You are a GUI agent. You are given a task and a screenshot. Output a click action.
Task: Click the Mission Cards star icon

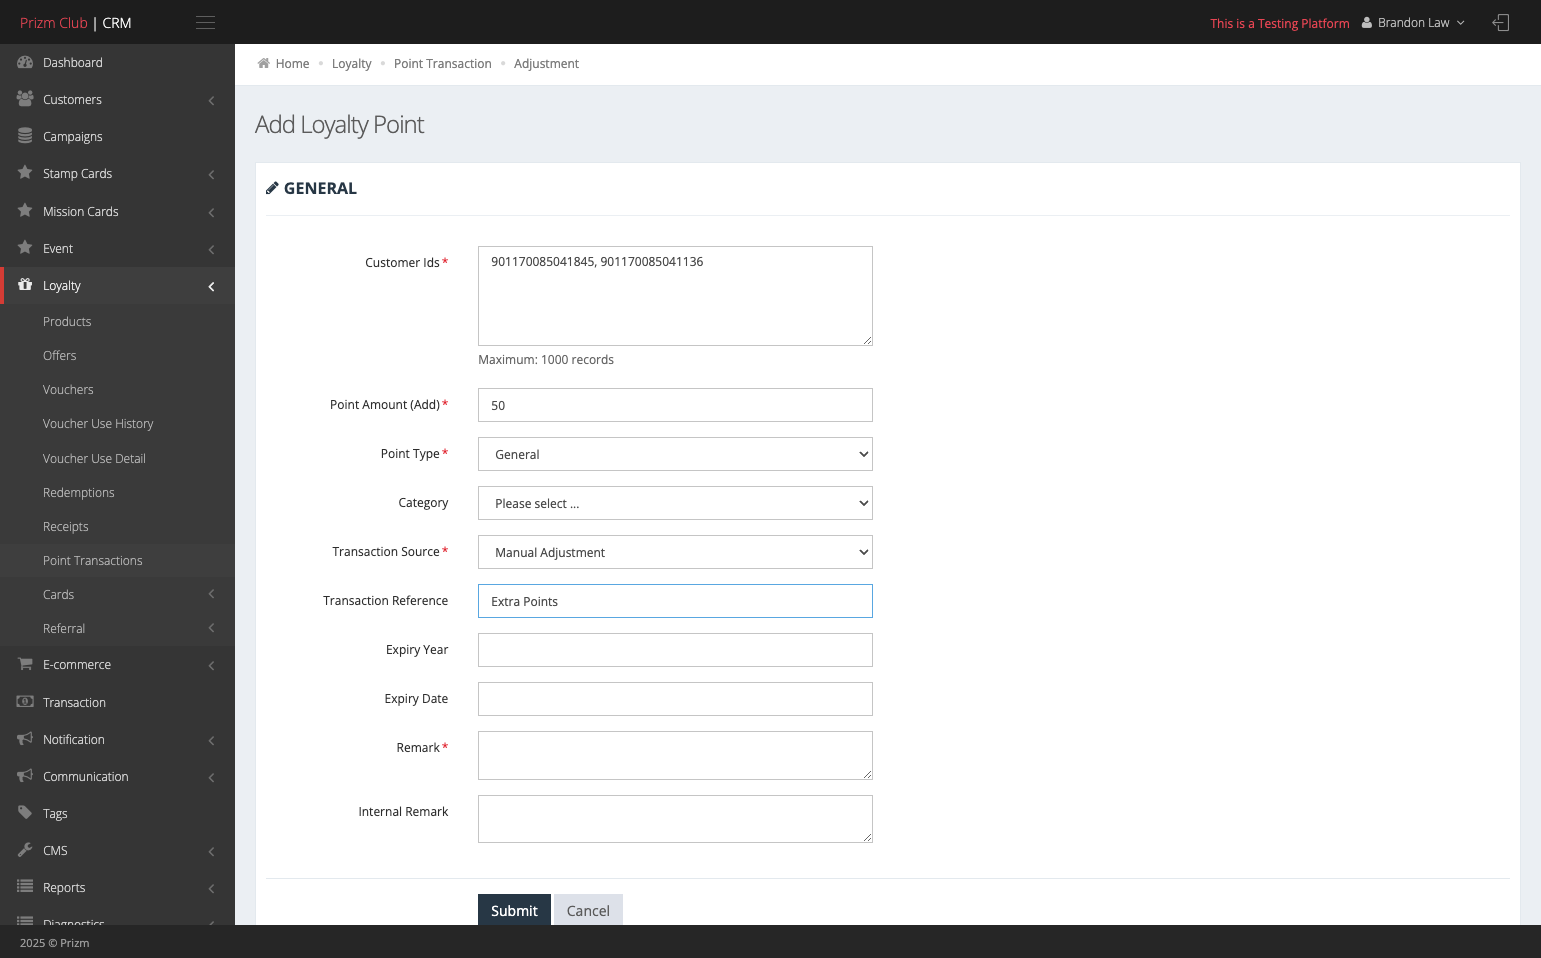(x=25, y=211)
